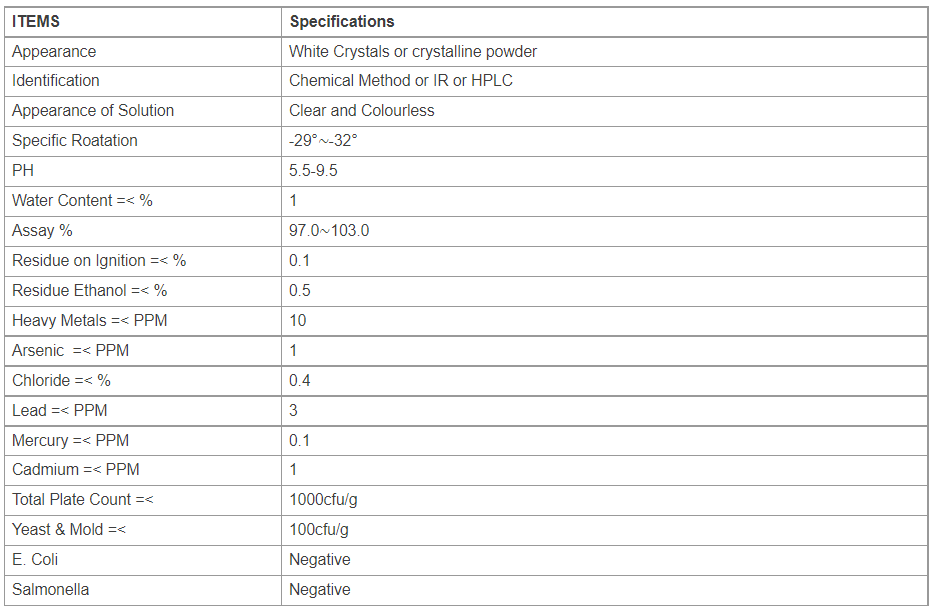Screen dimensions: 931x609
Task: Click the 1000cfu/g Total Plate Count value
Action: [x=323, y=500]
